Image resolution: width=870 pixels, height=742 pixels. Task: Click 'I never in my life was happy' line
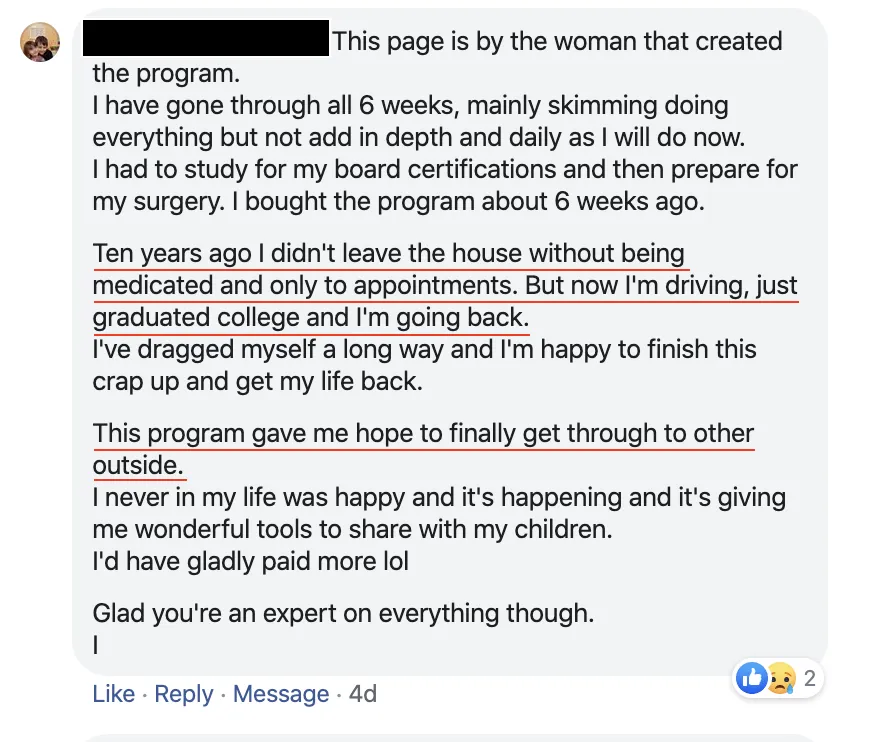pyautogui.click(x=439, y=497)
